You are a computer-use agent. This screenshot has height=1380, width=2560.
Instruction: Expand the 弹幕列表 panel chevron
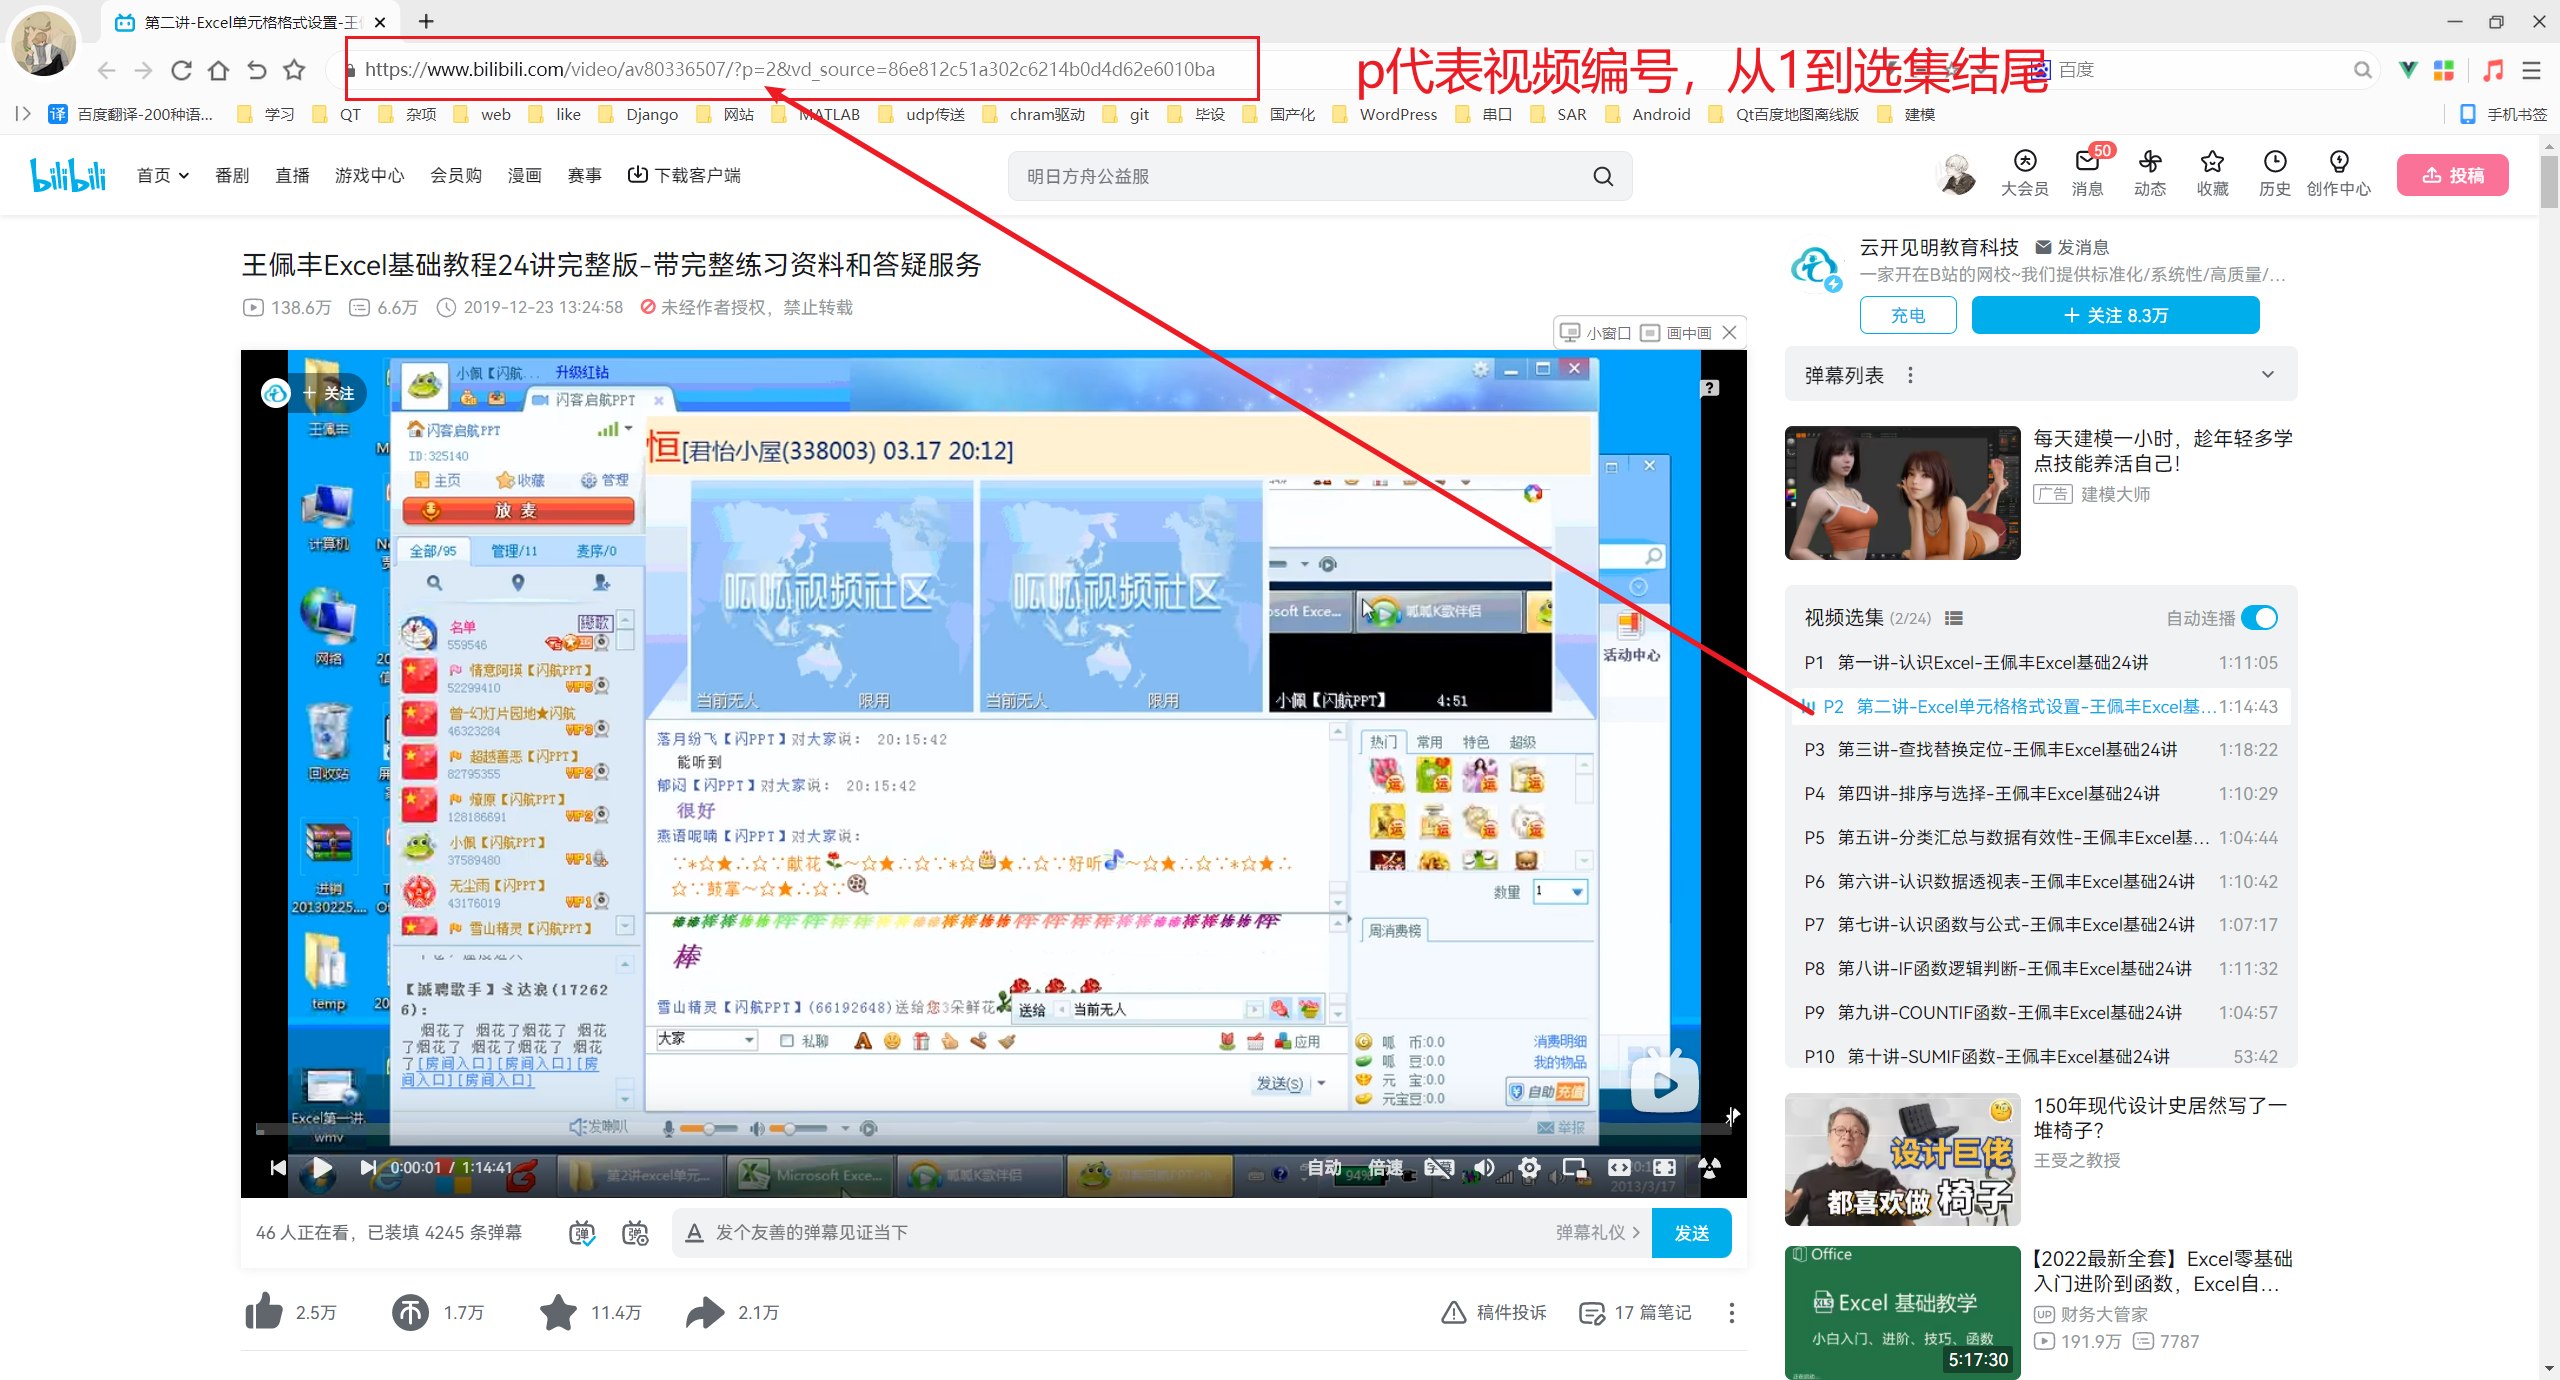[2267, 375]
